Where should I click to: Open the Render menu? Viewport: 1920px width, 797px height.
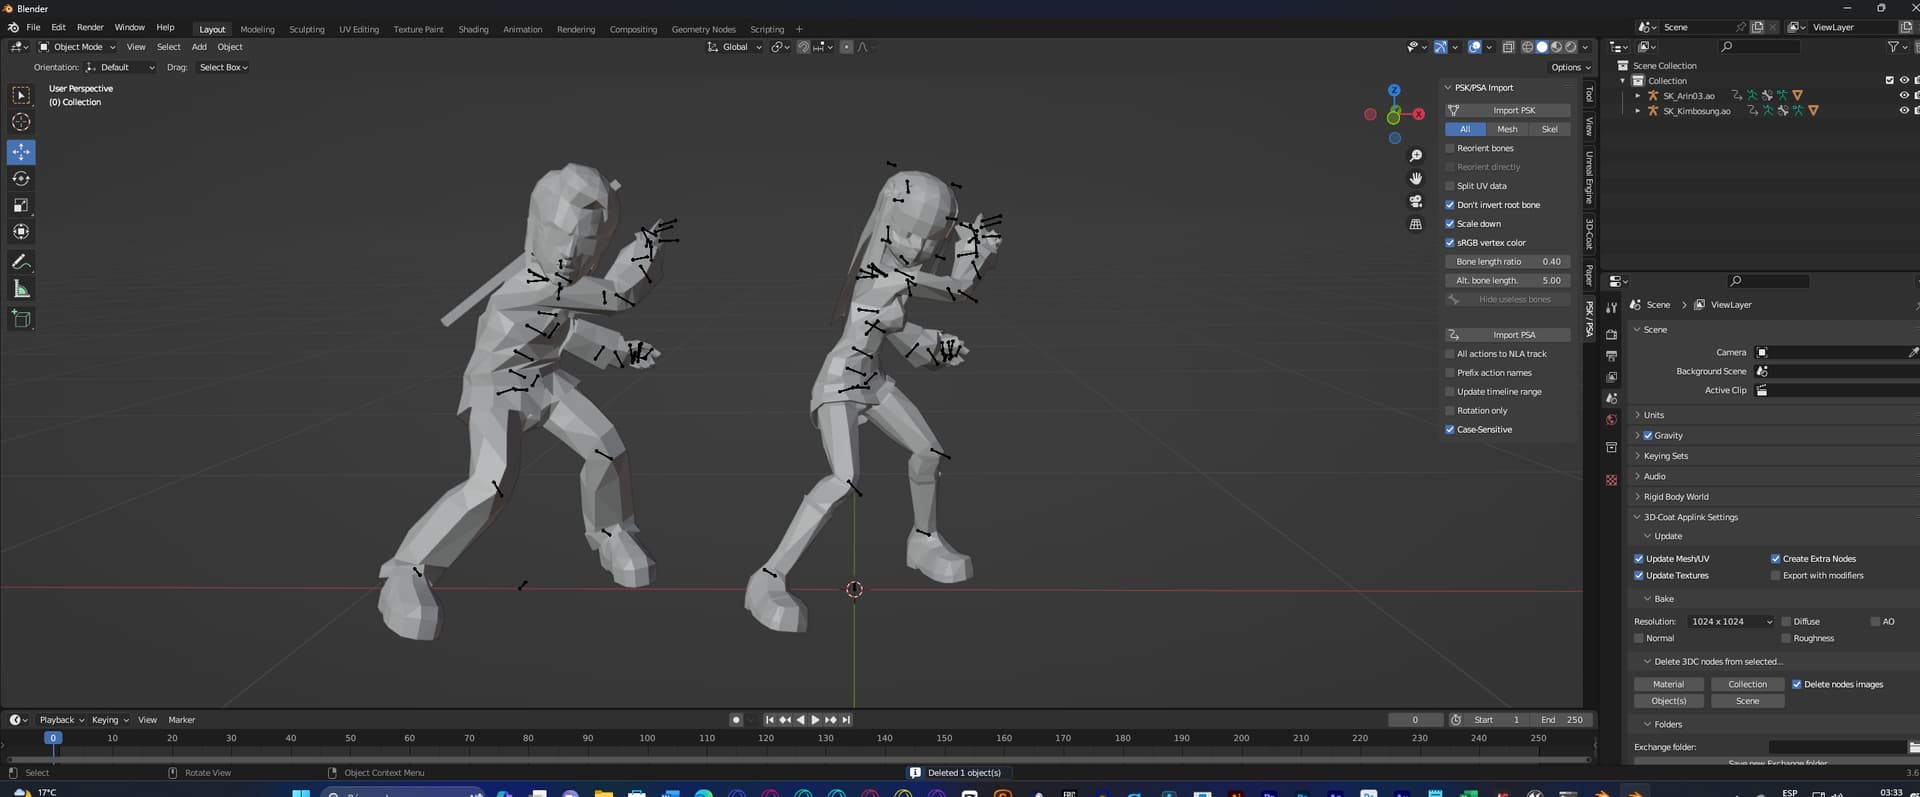[x=90, y=28]
